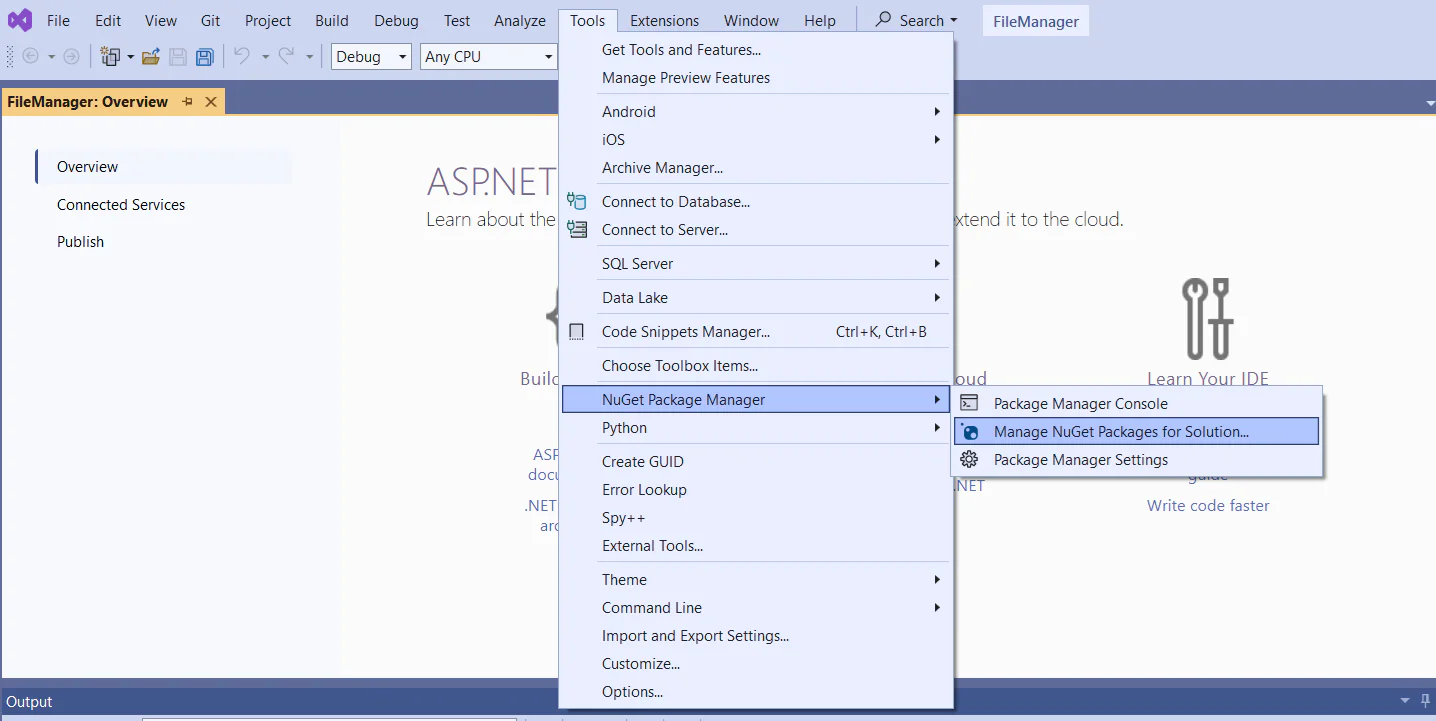Screen dimensions: 1436x721
Task: Expand the iOS submenu
Action: [x=937, y=140]
